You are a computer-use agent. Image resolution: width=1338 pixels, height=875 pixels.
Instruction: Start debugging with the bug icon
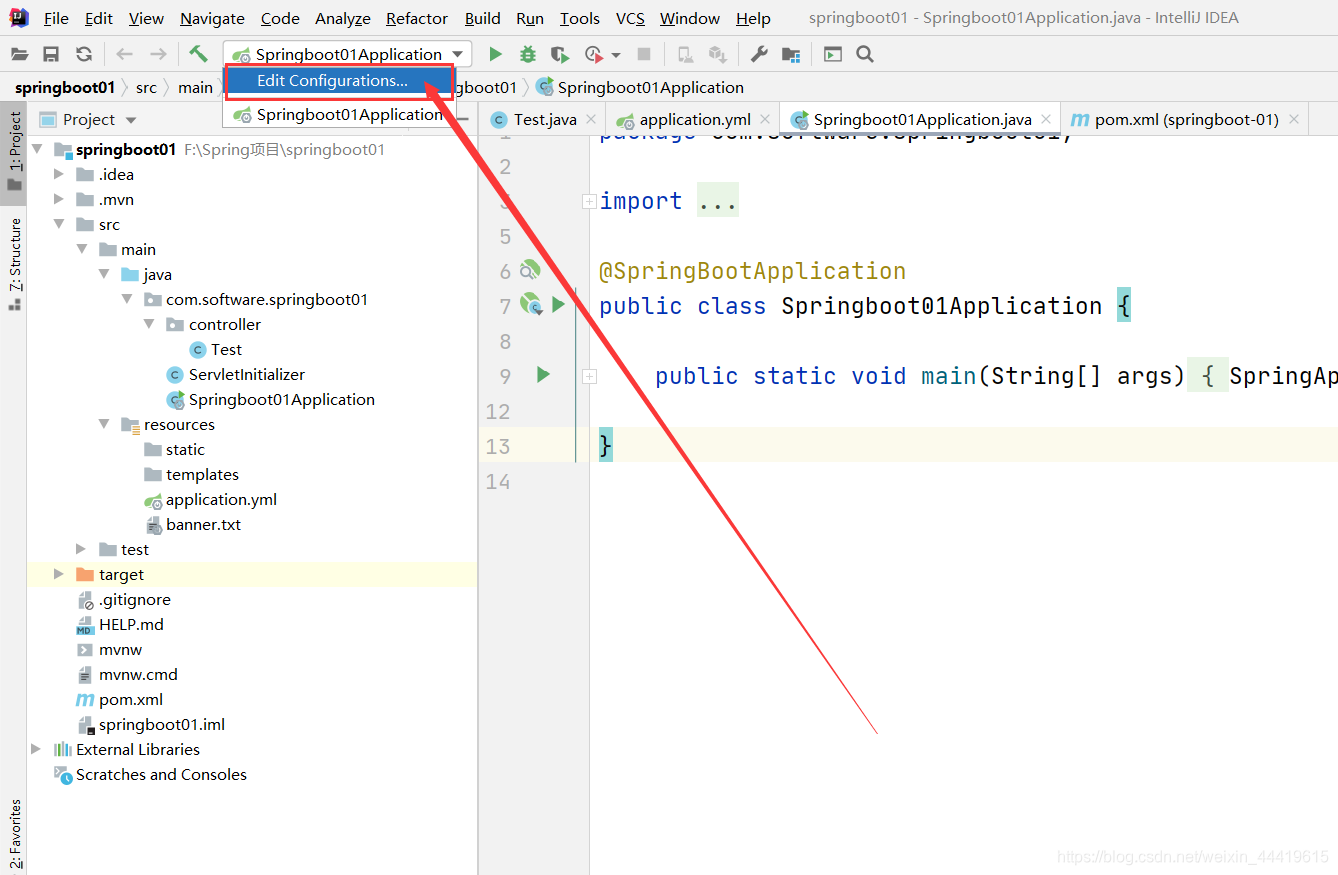[528, 54]
